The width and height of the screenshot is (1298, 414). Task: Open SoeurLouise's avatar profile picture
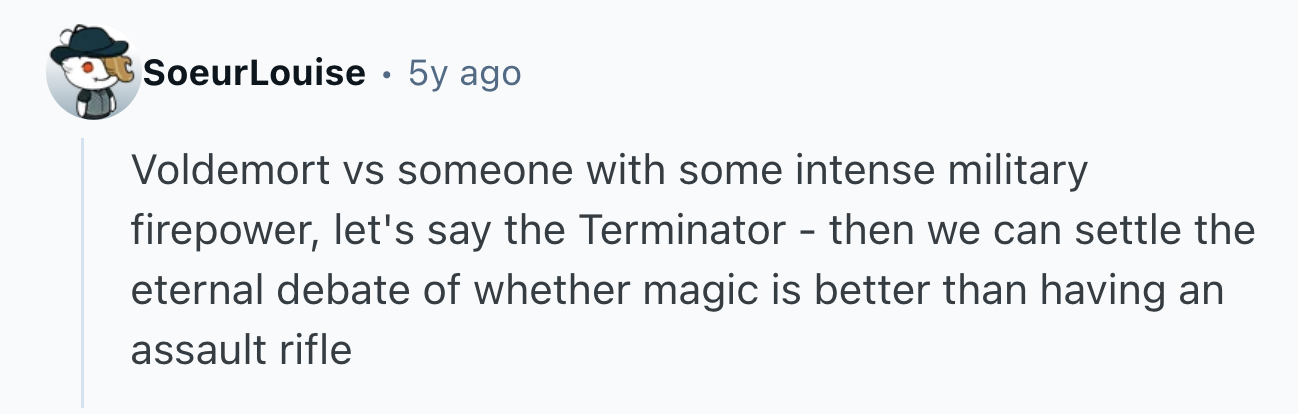point(93,73)
